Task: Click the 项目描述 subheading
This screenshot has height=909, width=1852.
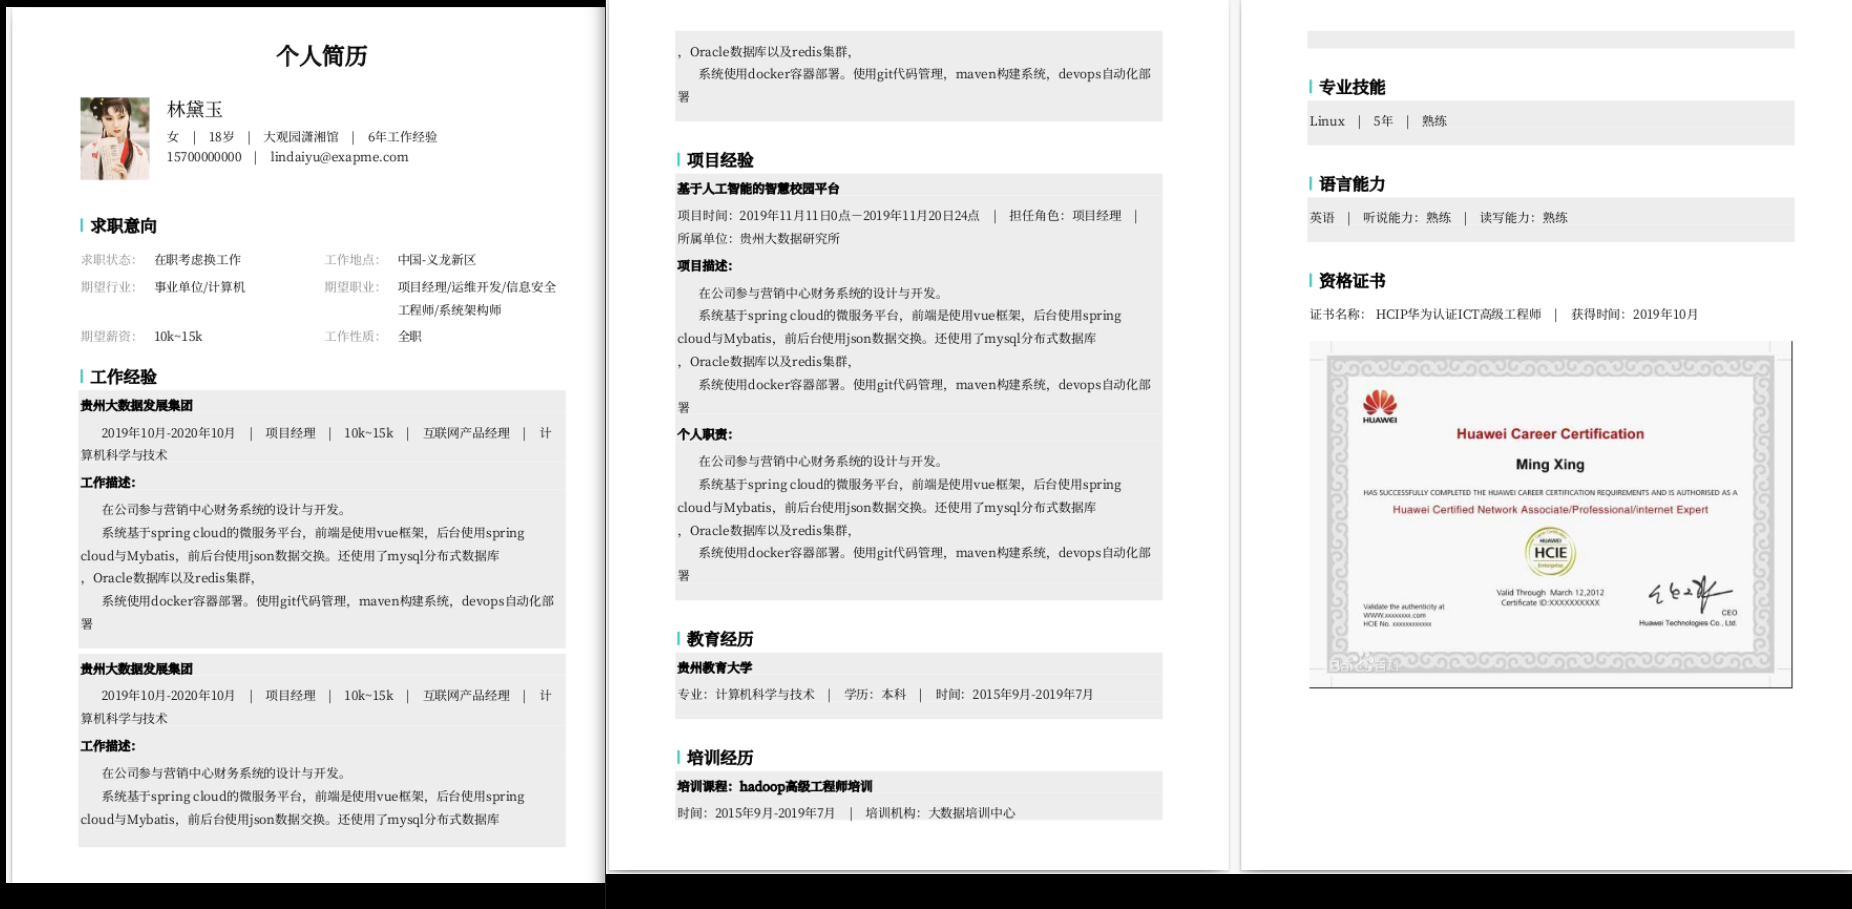Action: (x=704, y=266)
